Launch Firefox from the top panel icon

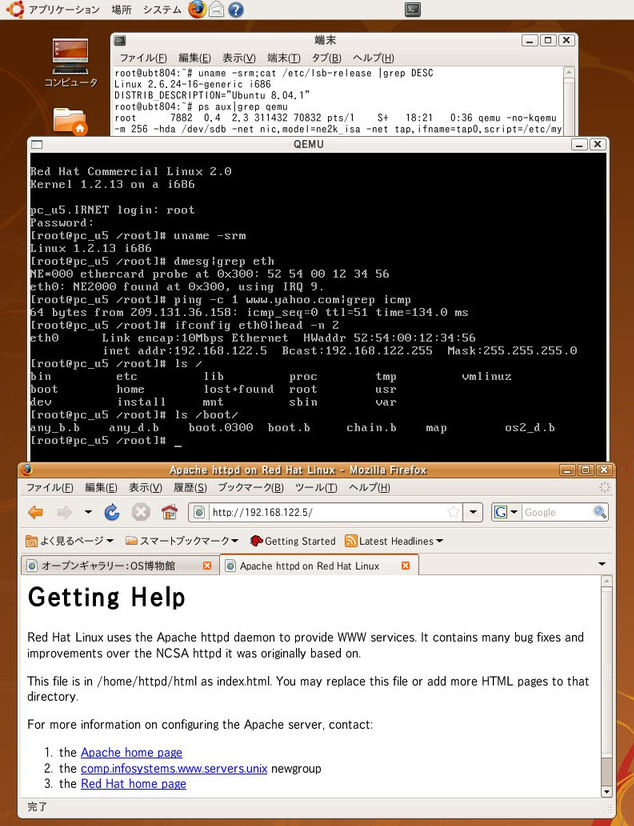coord(197,9)
